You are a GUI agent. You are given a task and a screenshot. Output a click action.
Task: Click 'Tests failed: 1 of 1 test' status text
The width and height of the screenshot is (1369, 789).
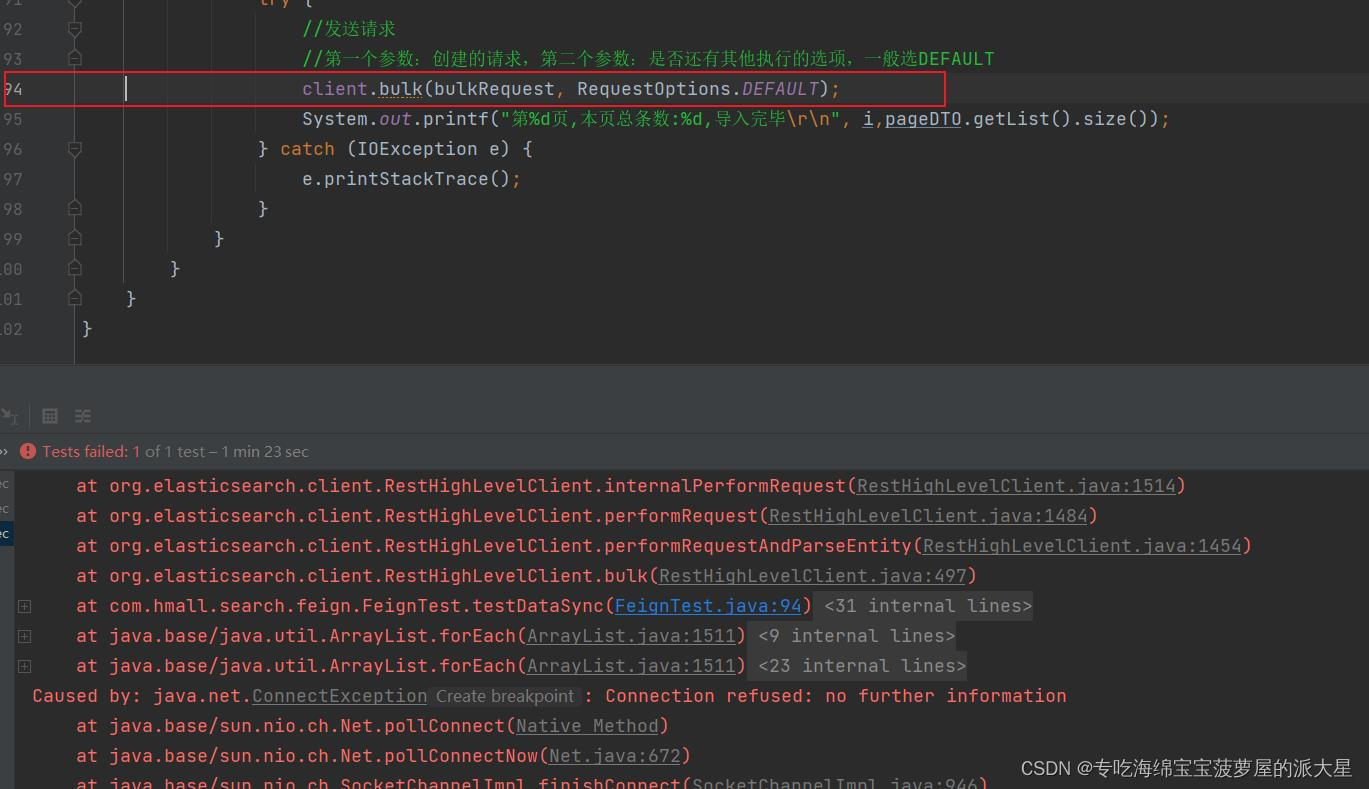(x=123, y=452)
